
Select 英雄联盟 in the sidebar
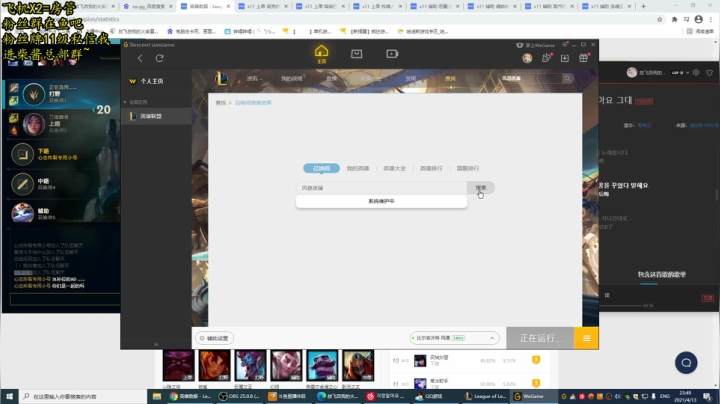[156, 116]
